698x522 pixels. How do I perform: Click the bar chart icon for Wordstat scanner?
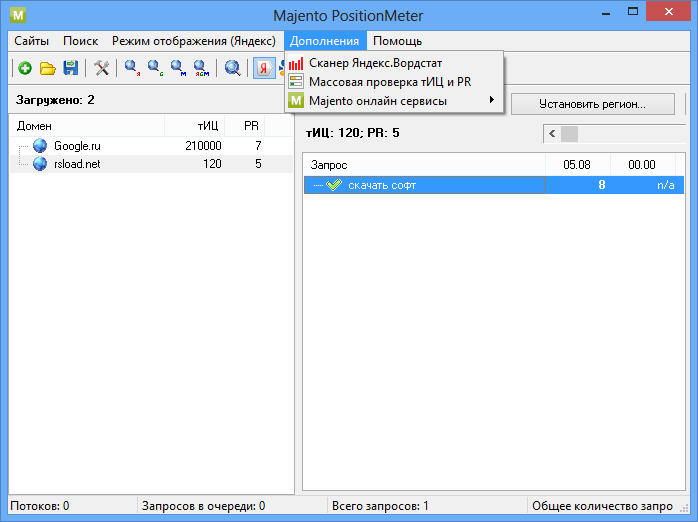(296, 63)
